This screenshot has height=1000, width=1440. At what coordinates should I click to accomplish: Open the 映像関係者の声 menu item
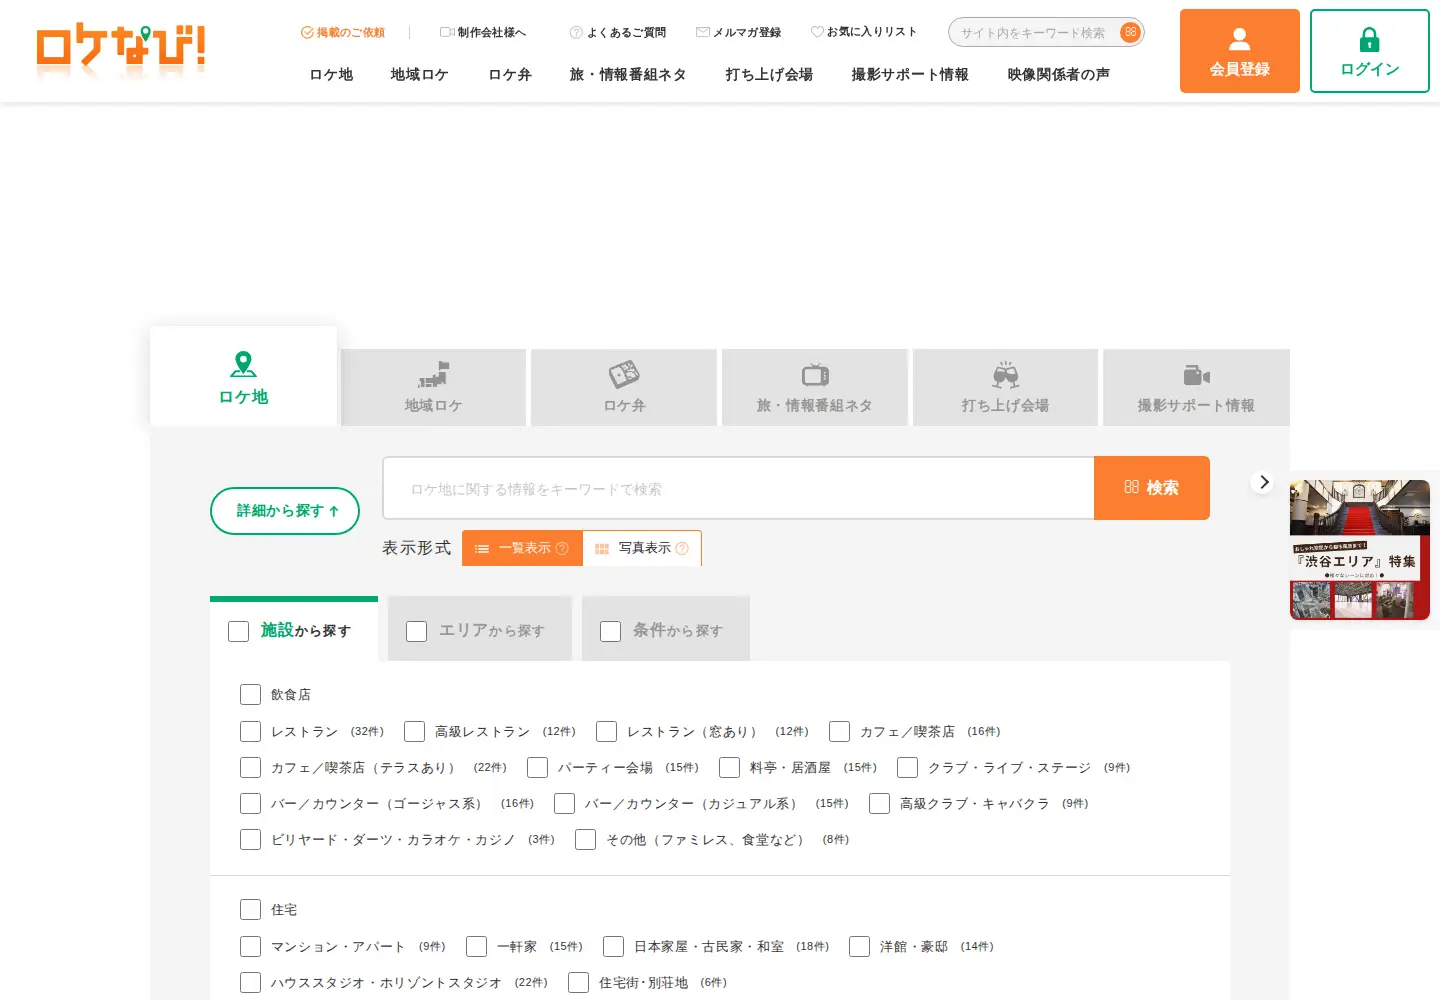click(x=1058, y=75)
